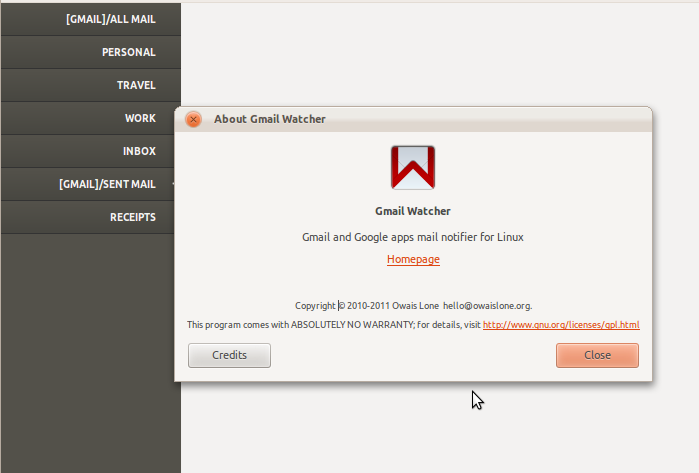Click the Credits button
699x473 pixels.
click(229, 355)
